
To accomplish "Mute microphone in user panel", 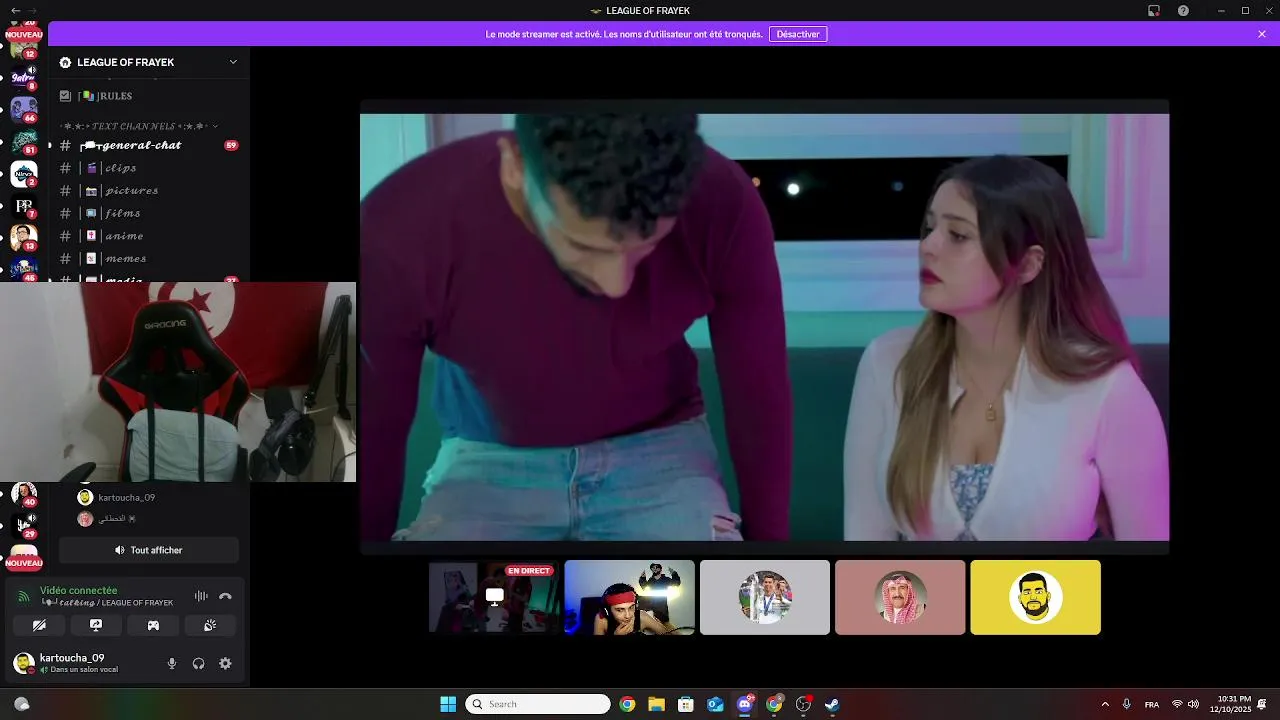I will click(172, 663).
